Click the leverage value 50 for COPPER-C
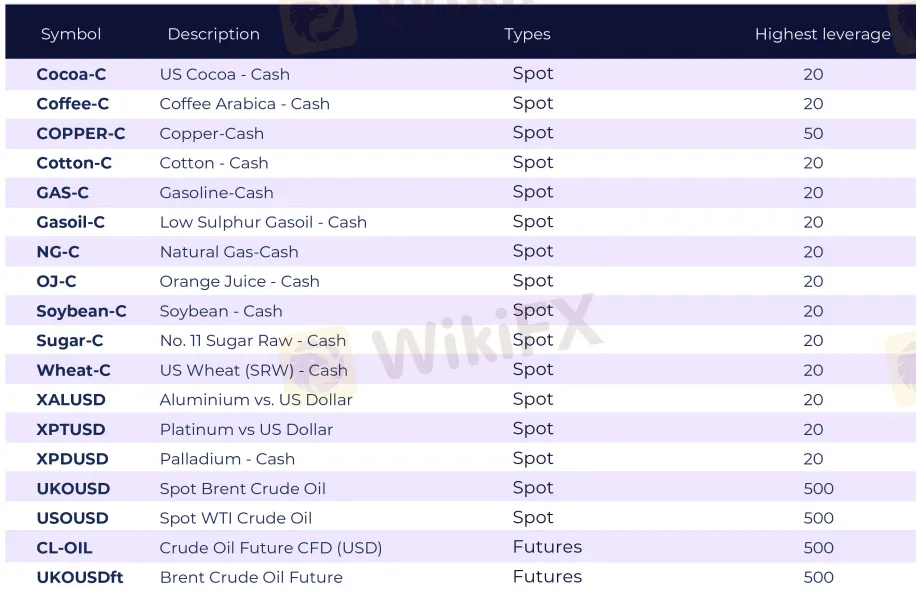 click(813, 133)
